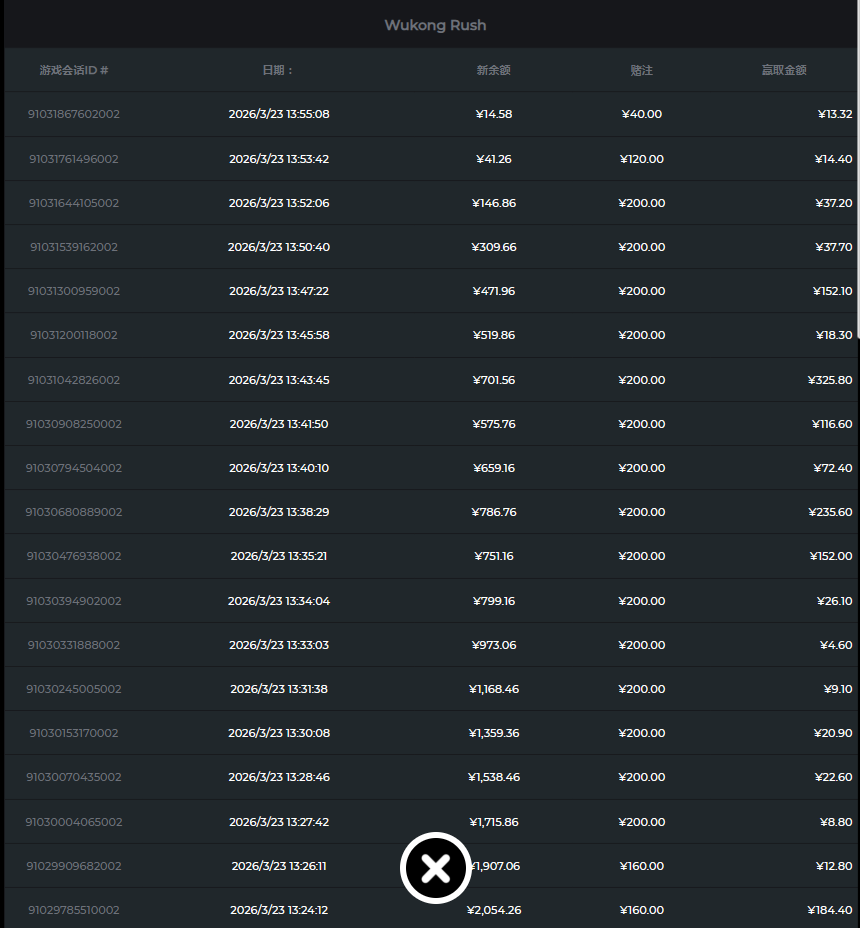Select session 91031644105002 entry
The height and width of the screenshot is (928, 860).
tap(74, 203)
